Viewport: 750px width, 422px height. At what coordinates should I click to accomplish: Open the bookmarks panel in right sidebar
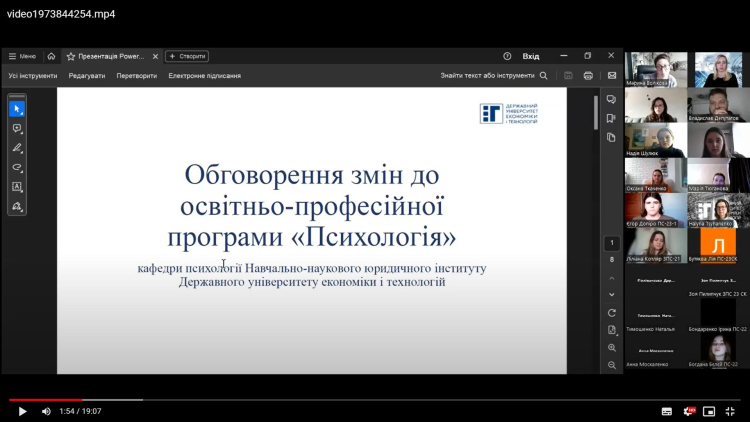tap(612, 118)
